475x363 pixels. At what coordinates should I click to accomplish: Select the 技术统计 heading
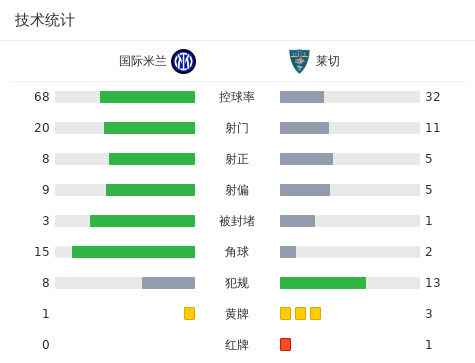(x=45, y=20)
